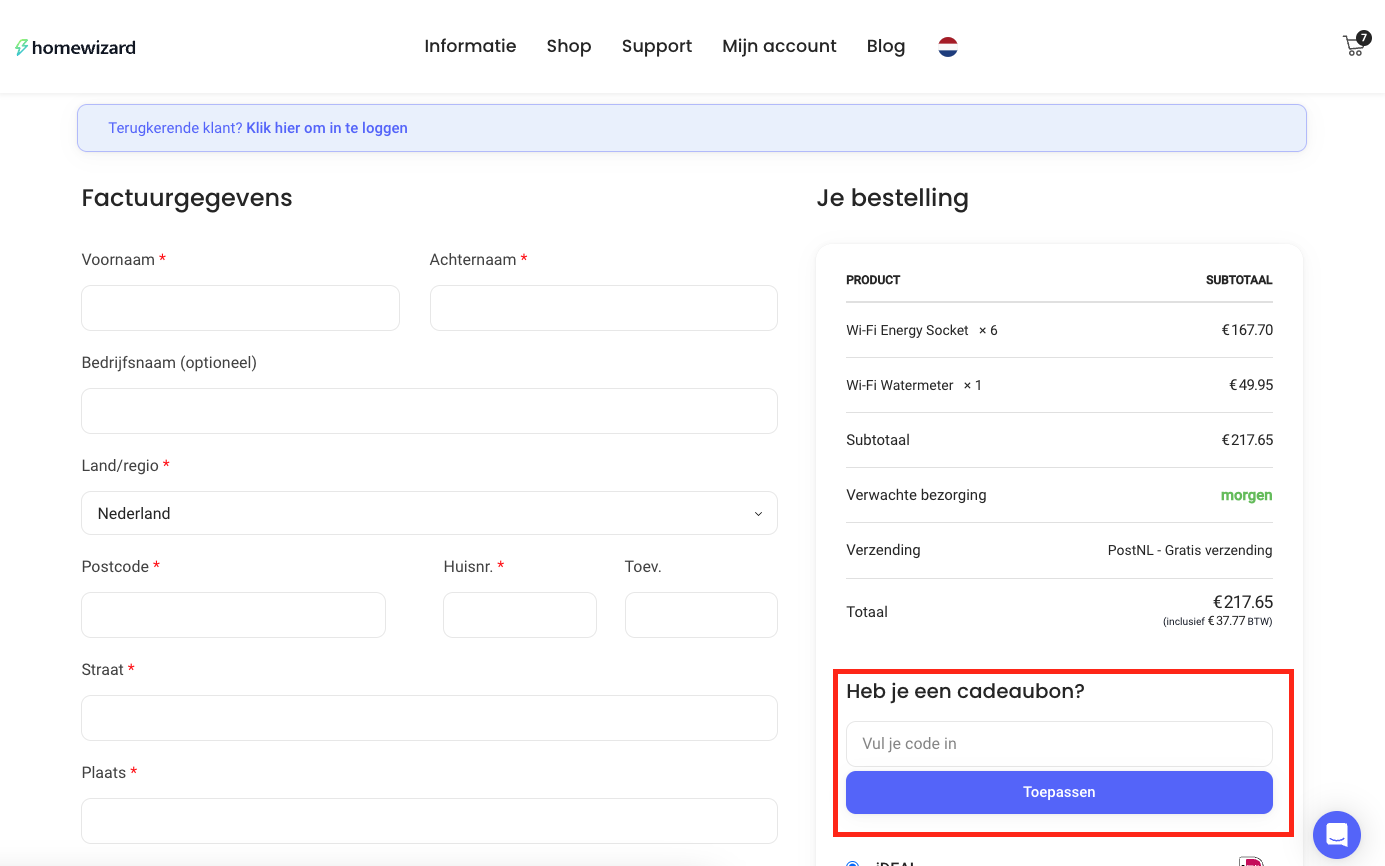
Task: Go to homewizard logo homepage
Action: pyautogui.click(x=76, y=47)
